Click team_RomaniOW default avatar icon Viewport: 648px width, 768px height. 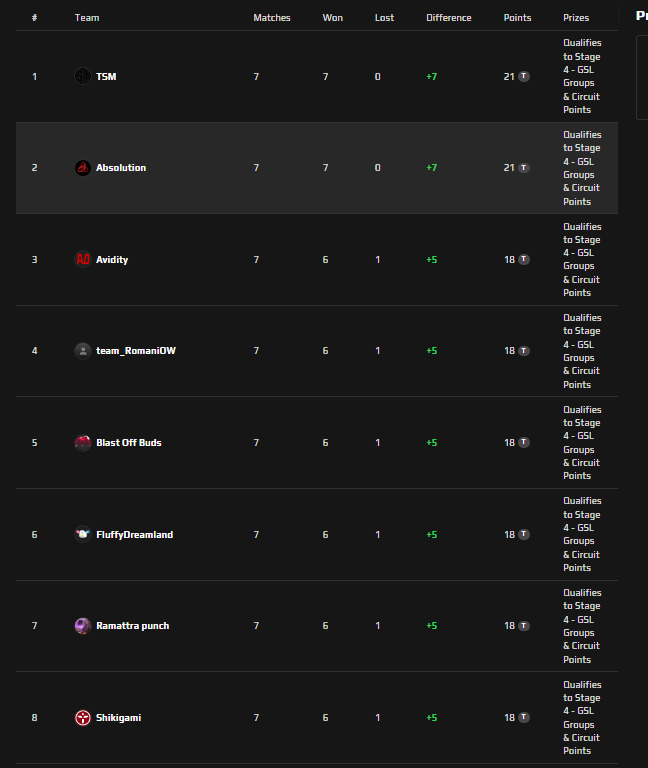pos(83,351)
